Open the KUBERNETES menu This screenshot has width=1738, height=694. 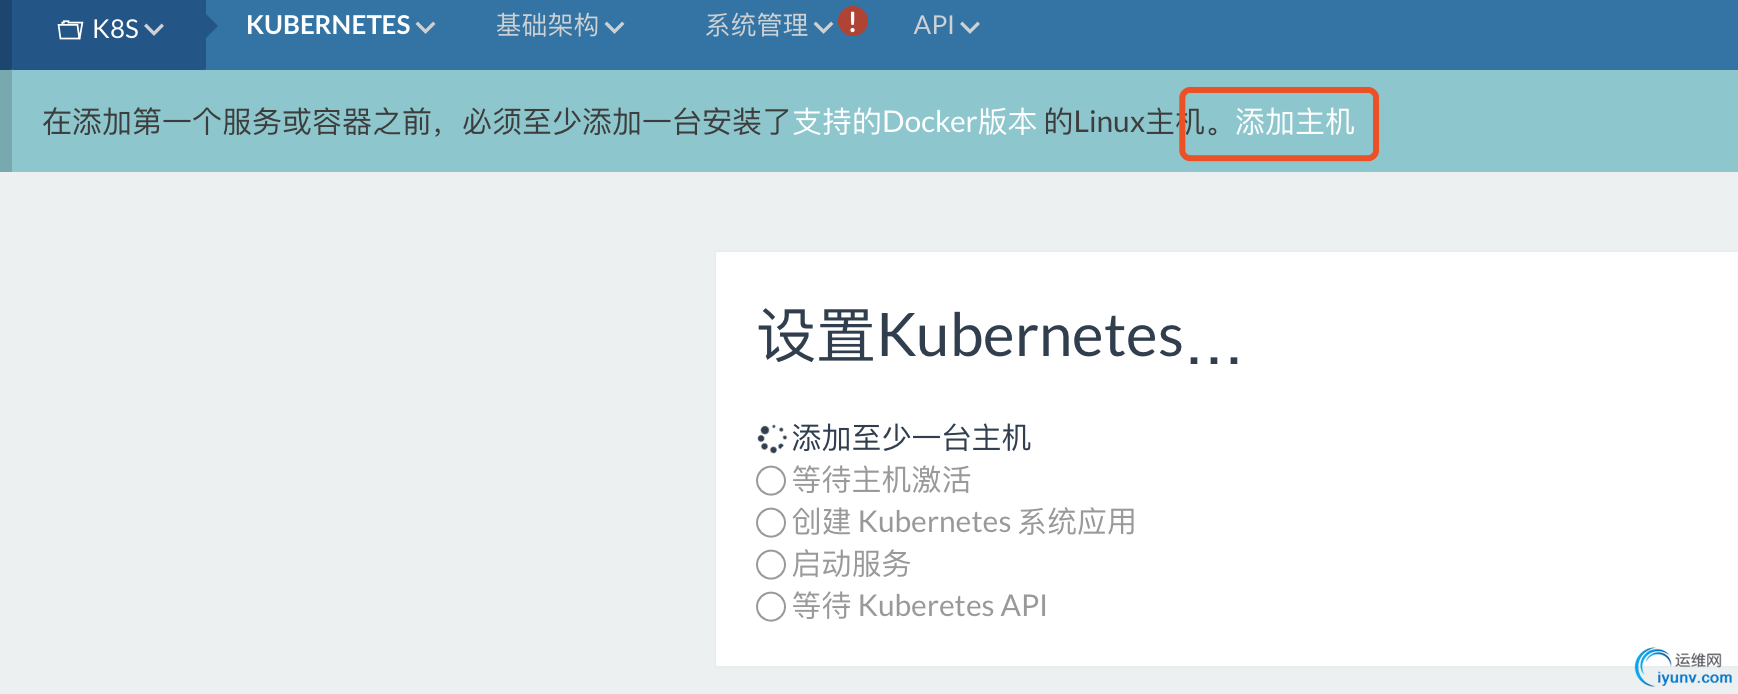tap(328, 26)
